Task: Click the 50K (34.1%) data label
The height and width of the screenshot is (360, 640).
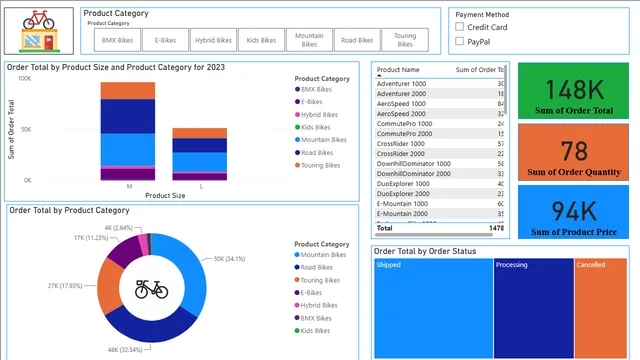Action: point(229,259)
